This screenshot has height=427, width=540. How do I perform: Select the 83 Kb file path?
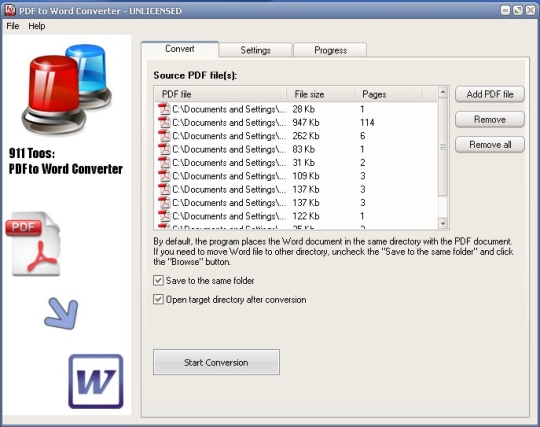[229, 149]
